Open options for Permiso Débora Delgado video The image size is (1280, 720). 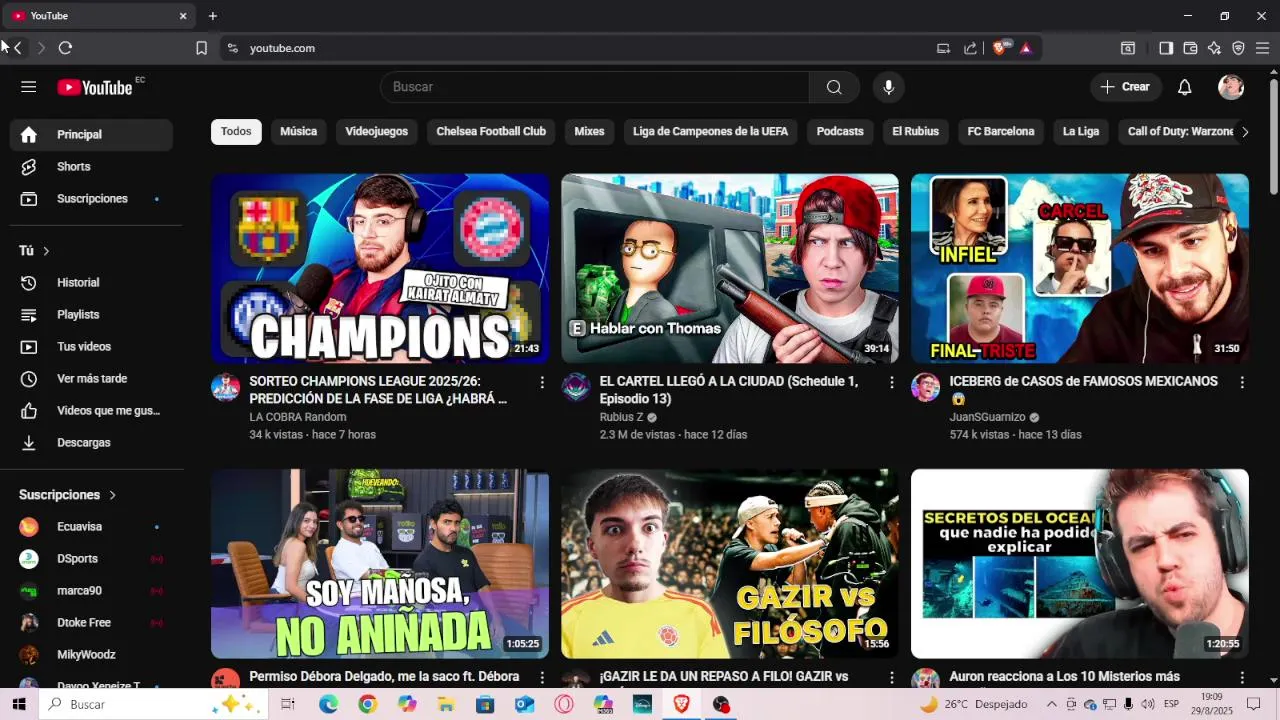(x=542, y=677)
